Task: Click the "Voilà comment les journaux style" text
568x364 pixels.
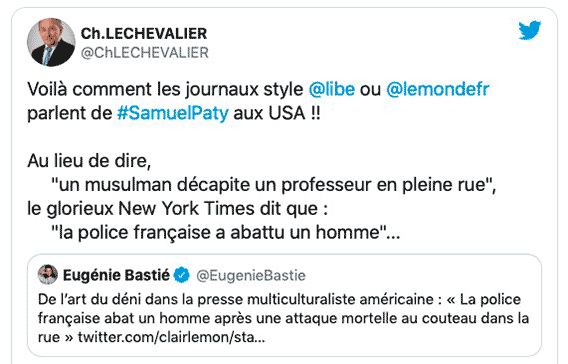Action: pos(165,89)
